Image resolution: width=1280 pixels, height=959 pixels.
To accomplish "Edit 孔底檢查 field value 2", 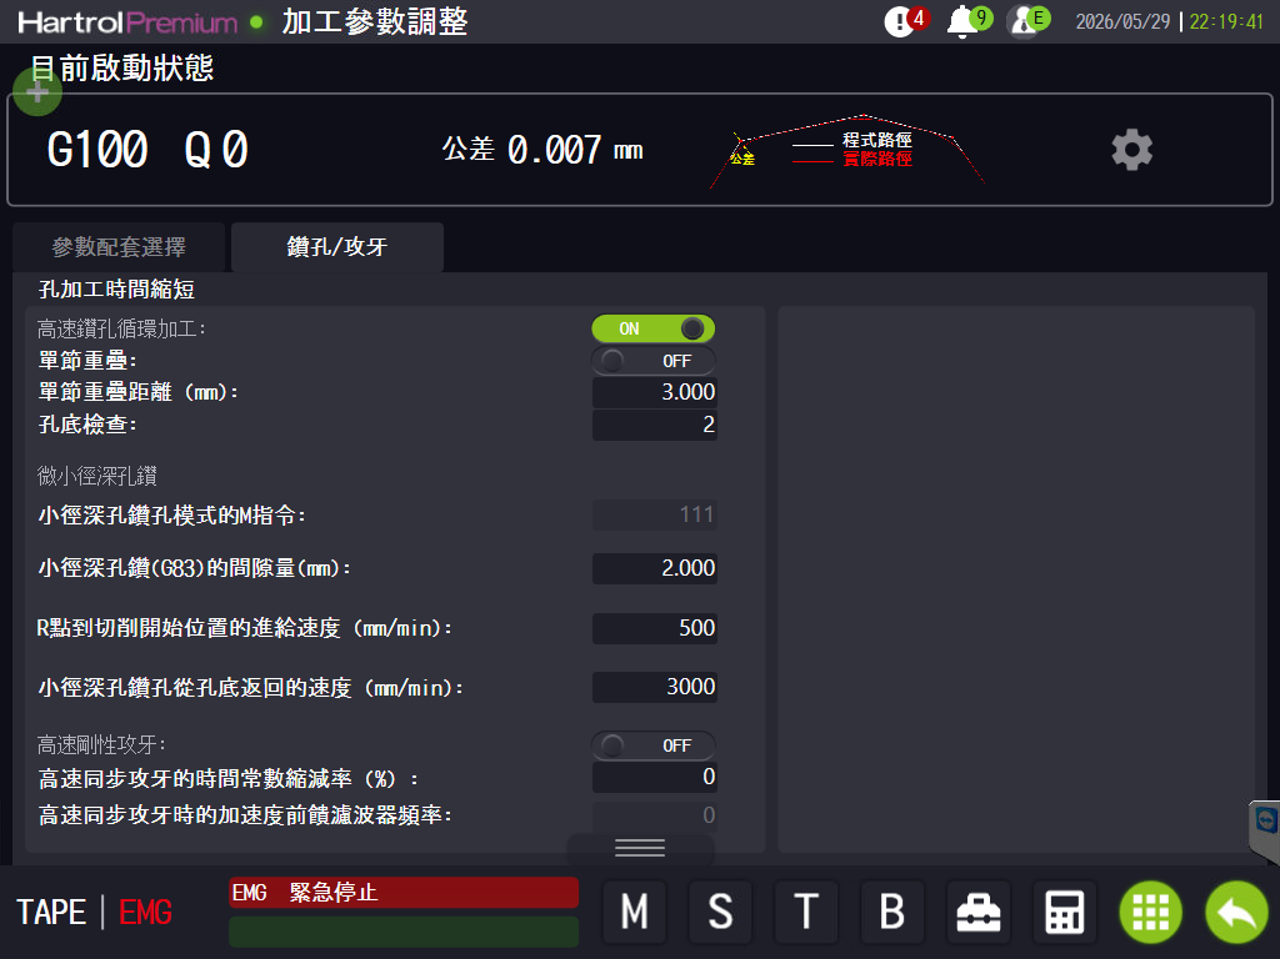I will [x=655, y=425].
